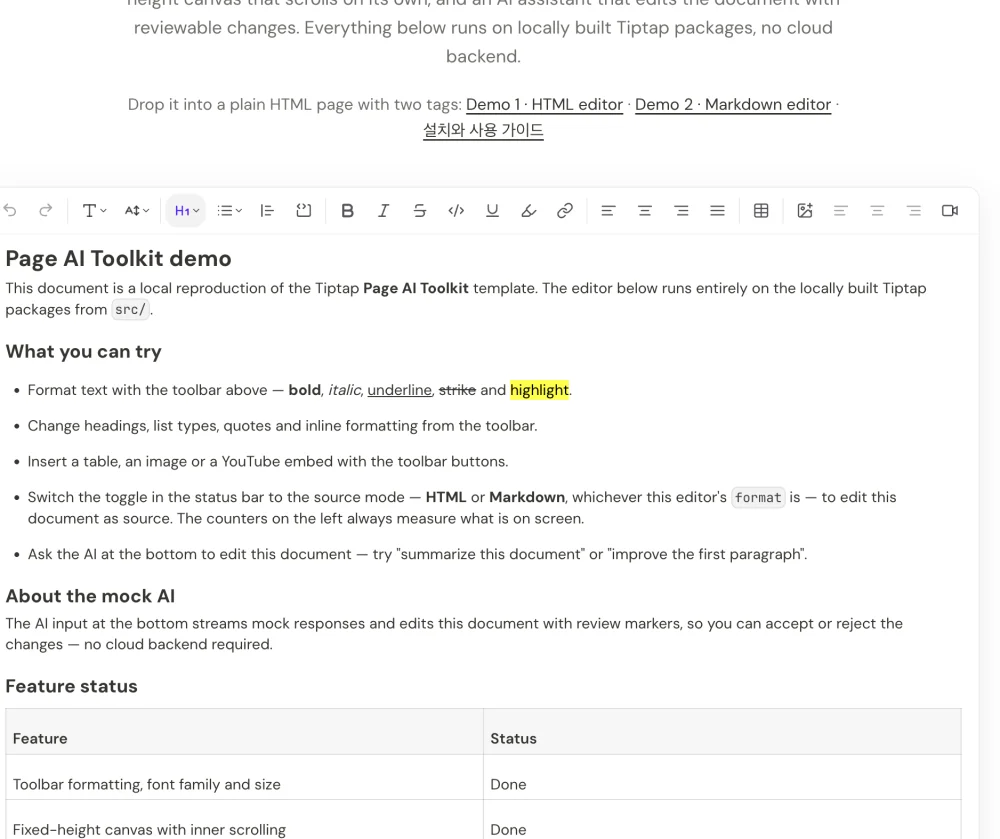Viewport: 1000px width, 839px height.
Task: Toggle underline formatting
Action: [492, 210]
